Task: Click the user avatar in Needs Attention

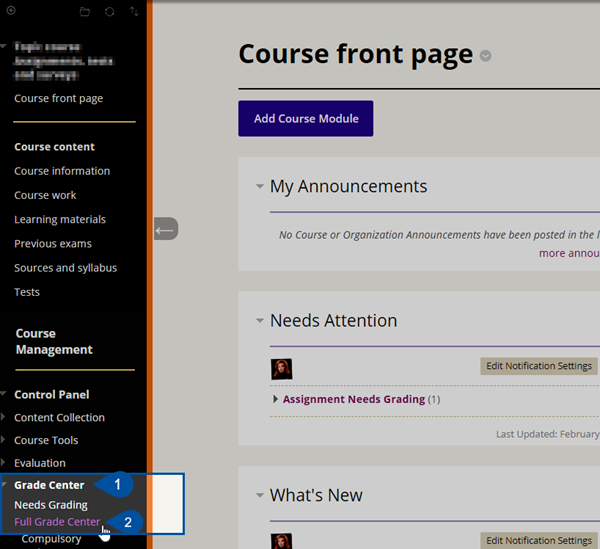Action: pos(282,368)
